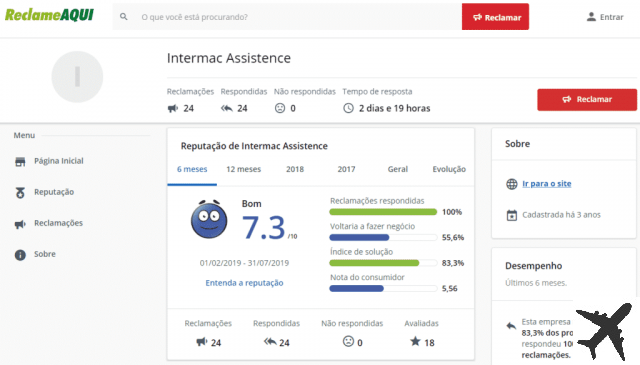Click the reply arrows icon under Respondidas header
The height and width of the screenshot is (365, 640).
pos(227,108)
